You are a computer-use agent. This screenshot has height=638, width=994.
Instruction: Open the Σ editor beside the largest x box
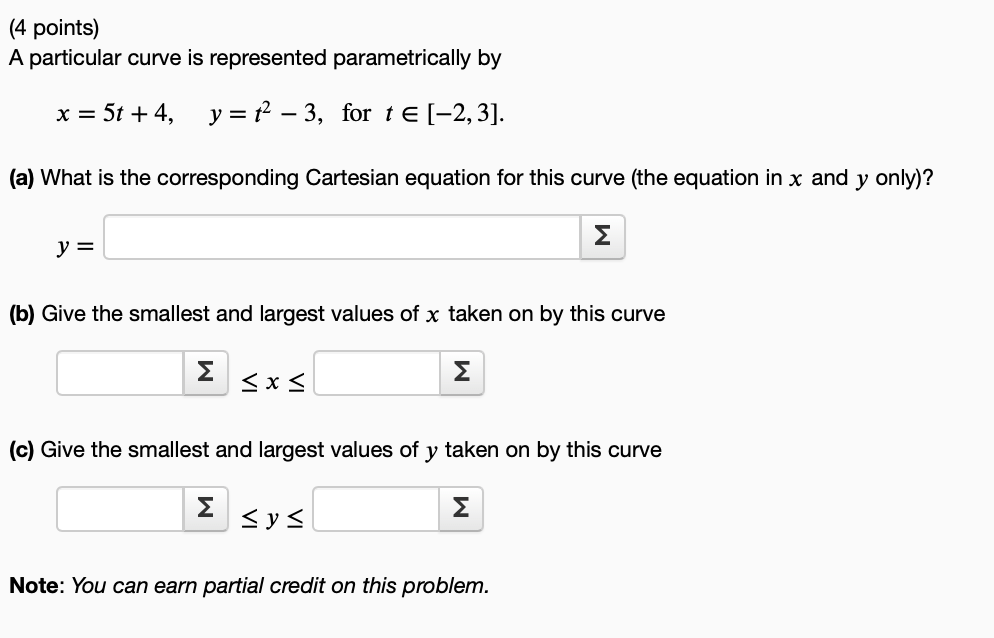pyautogui.click(x=460, y=372)
